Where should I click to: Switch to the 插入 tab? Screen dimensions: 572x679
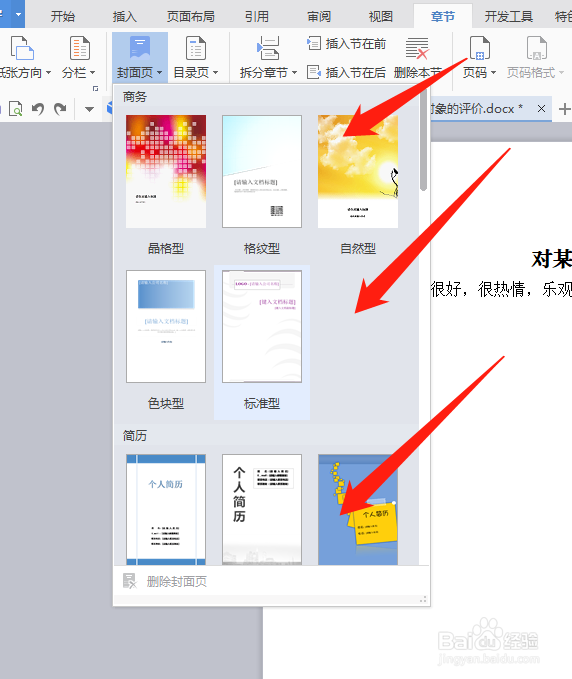coord(125,16)
